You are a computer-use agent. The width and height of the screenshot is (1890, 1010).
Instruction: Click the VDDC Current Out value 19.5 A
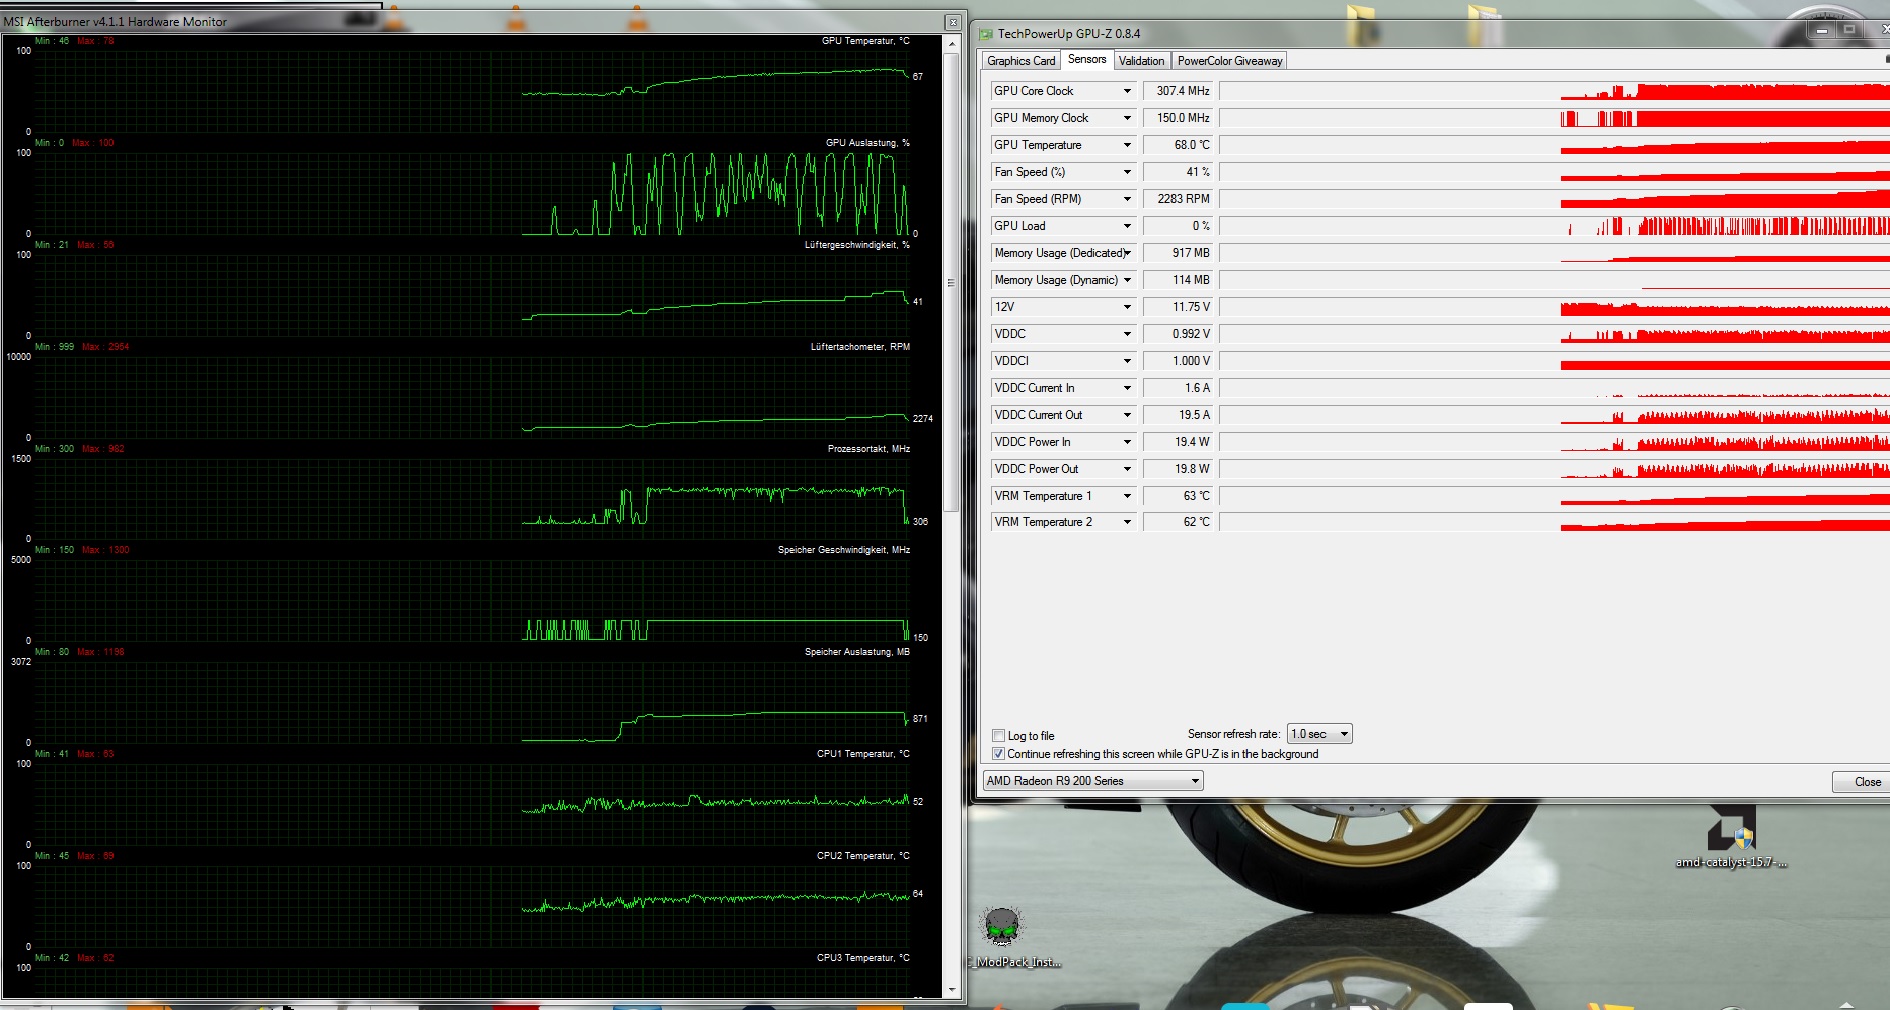[1178, 415]
